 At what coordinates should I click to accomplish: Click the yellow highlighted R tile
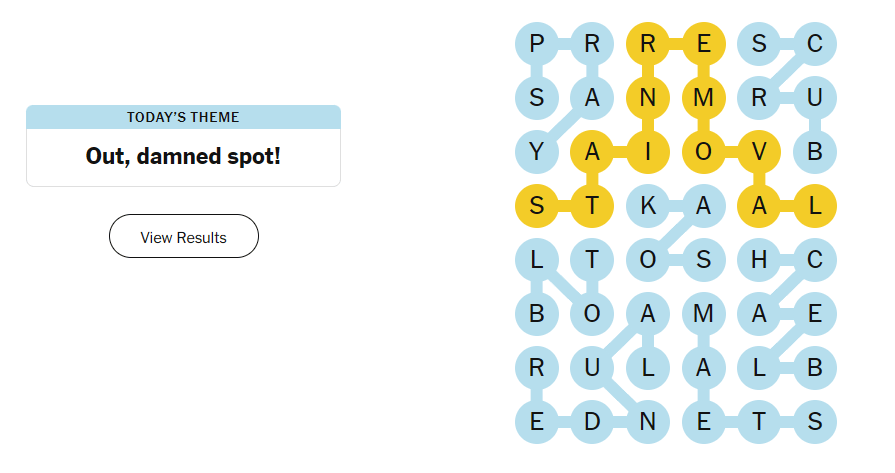pos(648,44)
